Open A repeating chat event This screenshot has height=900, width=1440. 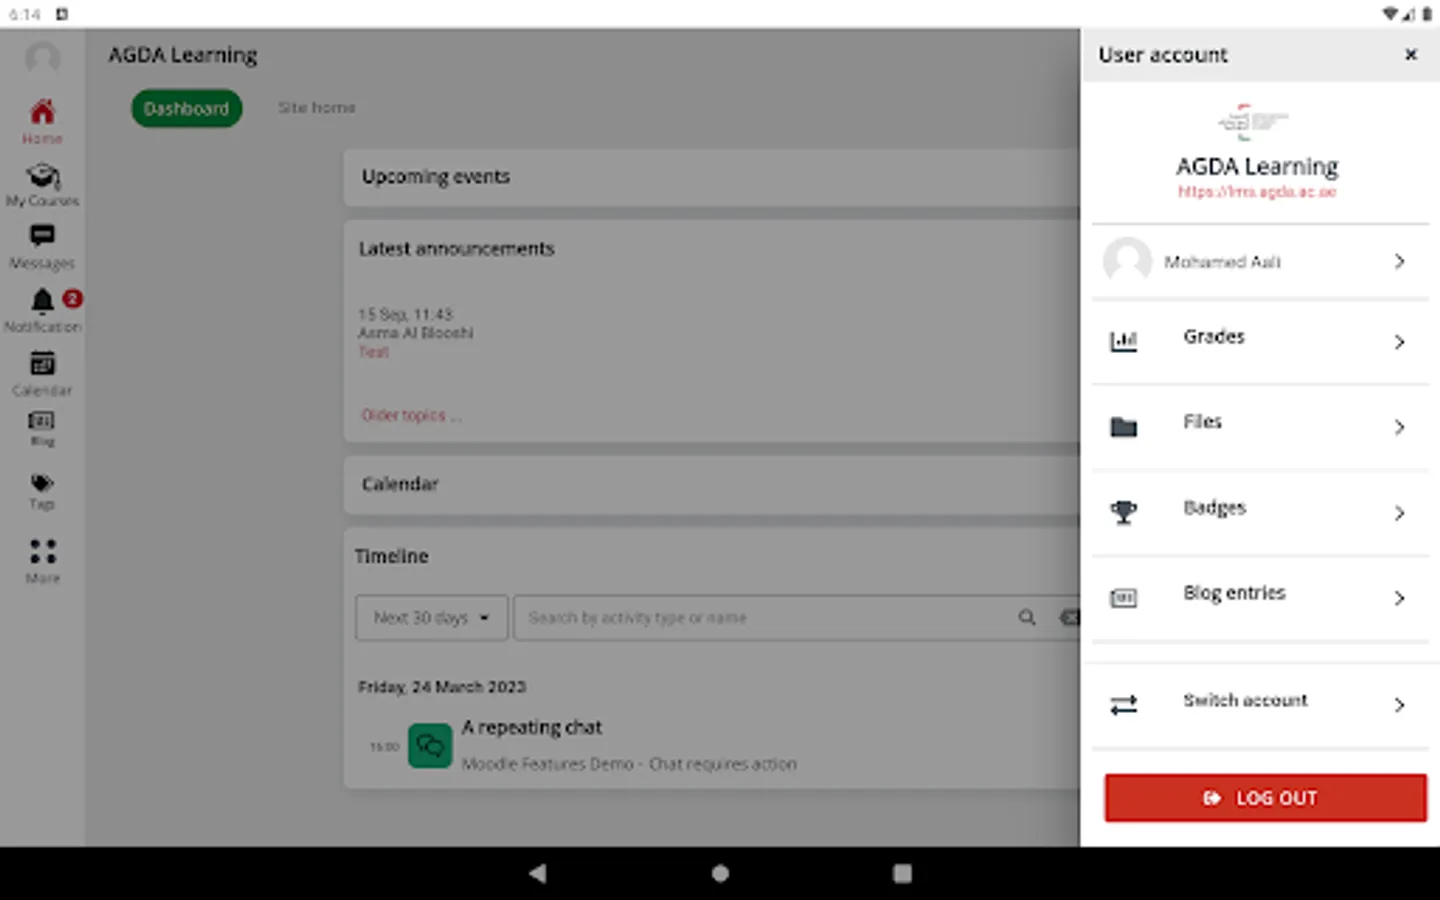(x=532, y=727)
